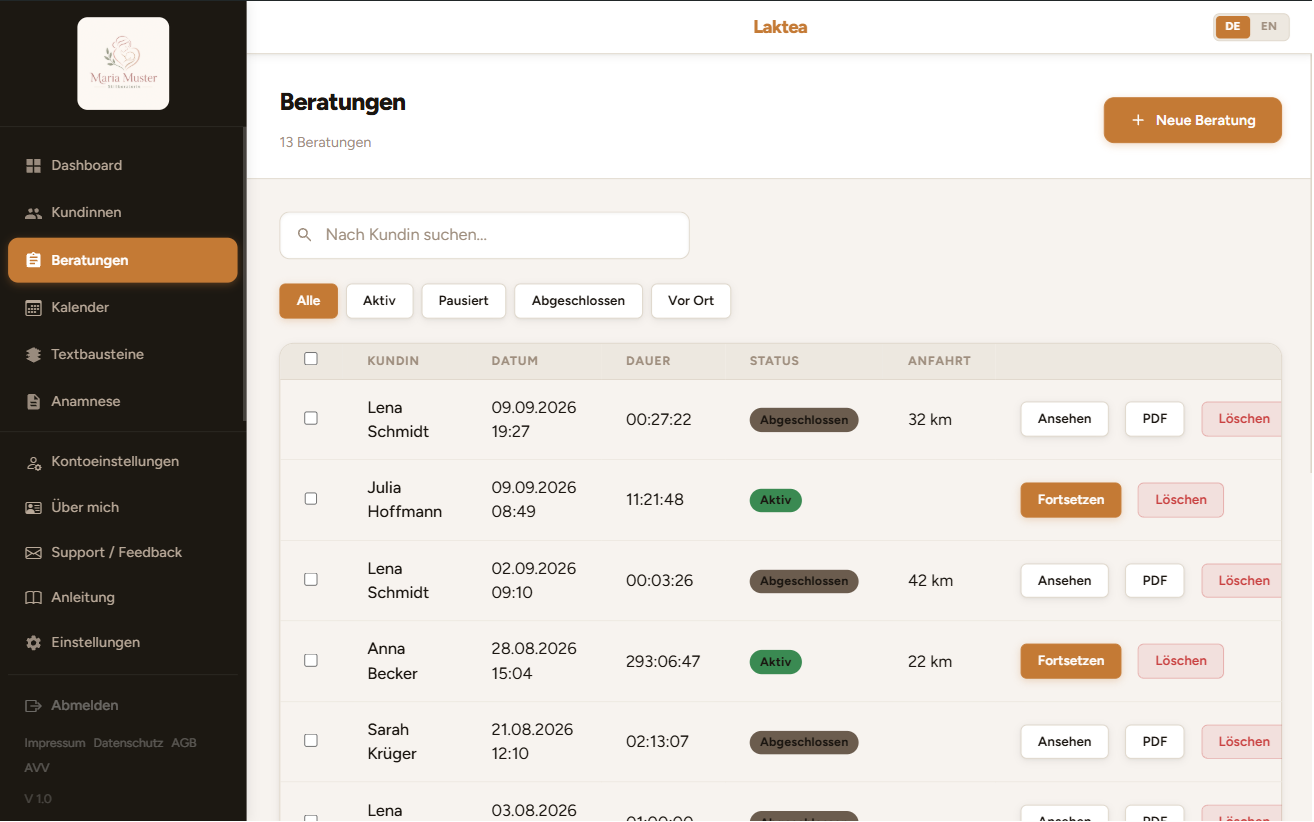This screenshot has width=1314, height=822.
Task: Open PDF for Lena Schmidt 42 km row
Action: (1155, 581)
